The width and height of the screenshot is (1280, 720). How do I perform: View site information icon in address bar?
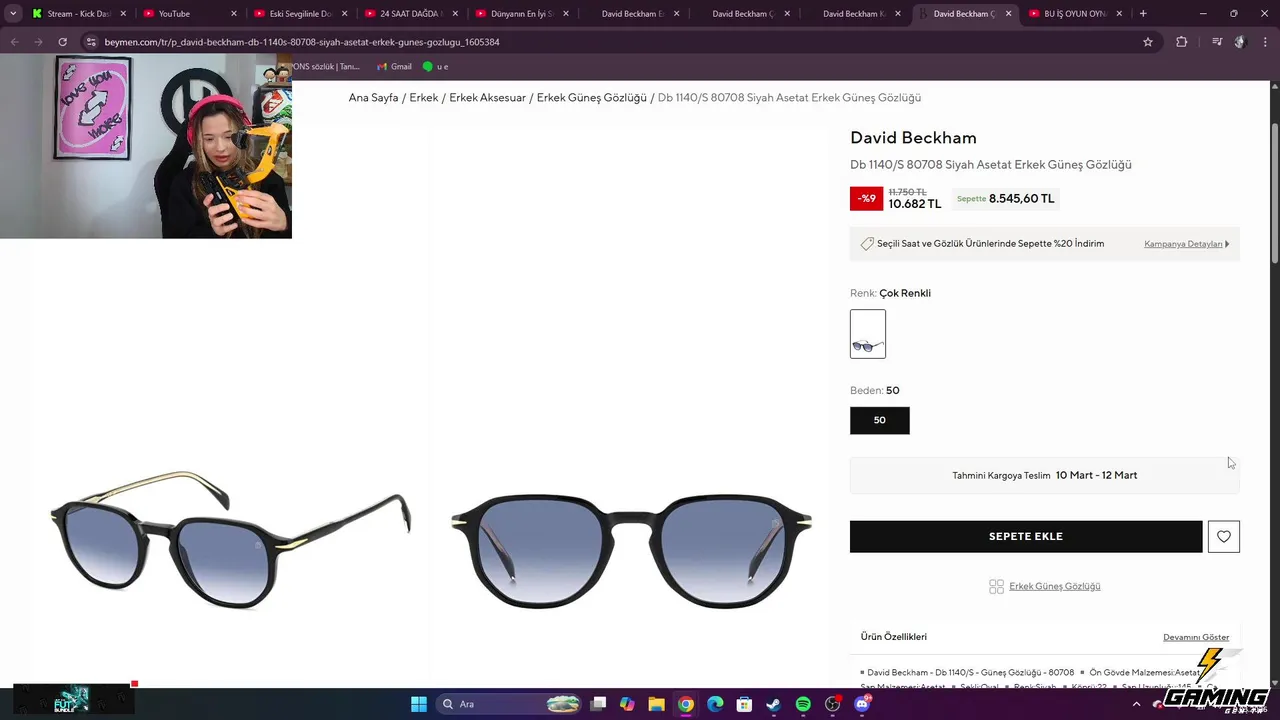click(91, 42)
